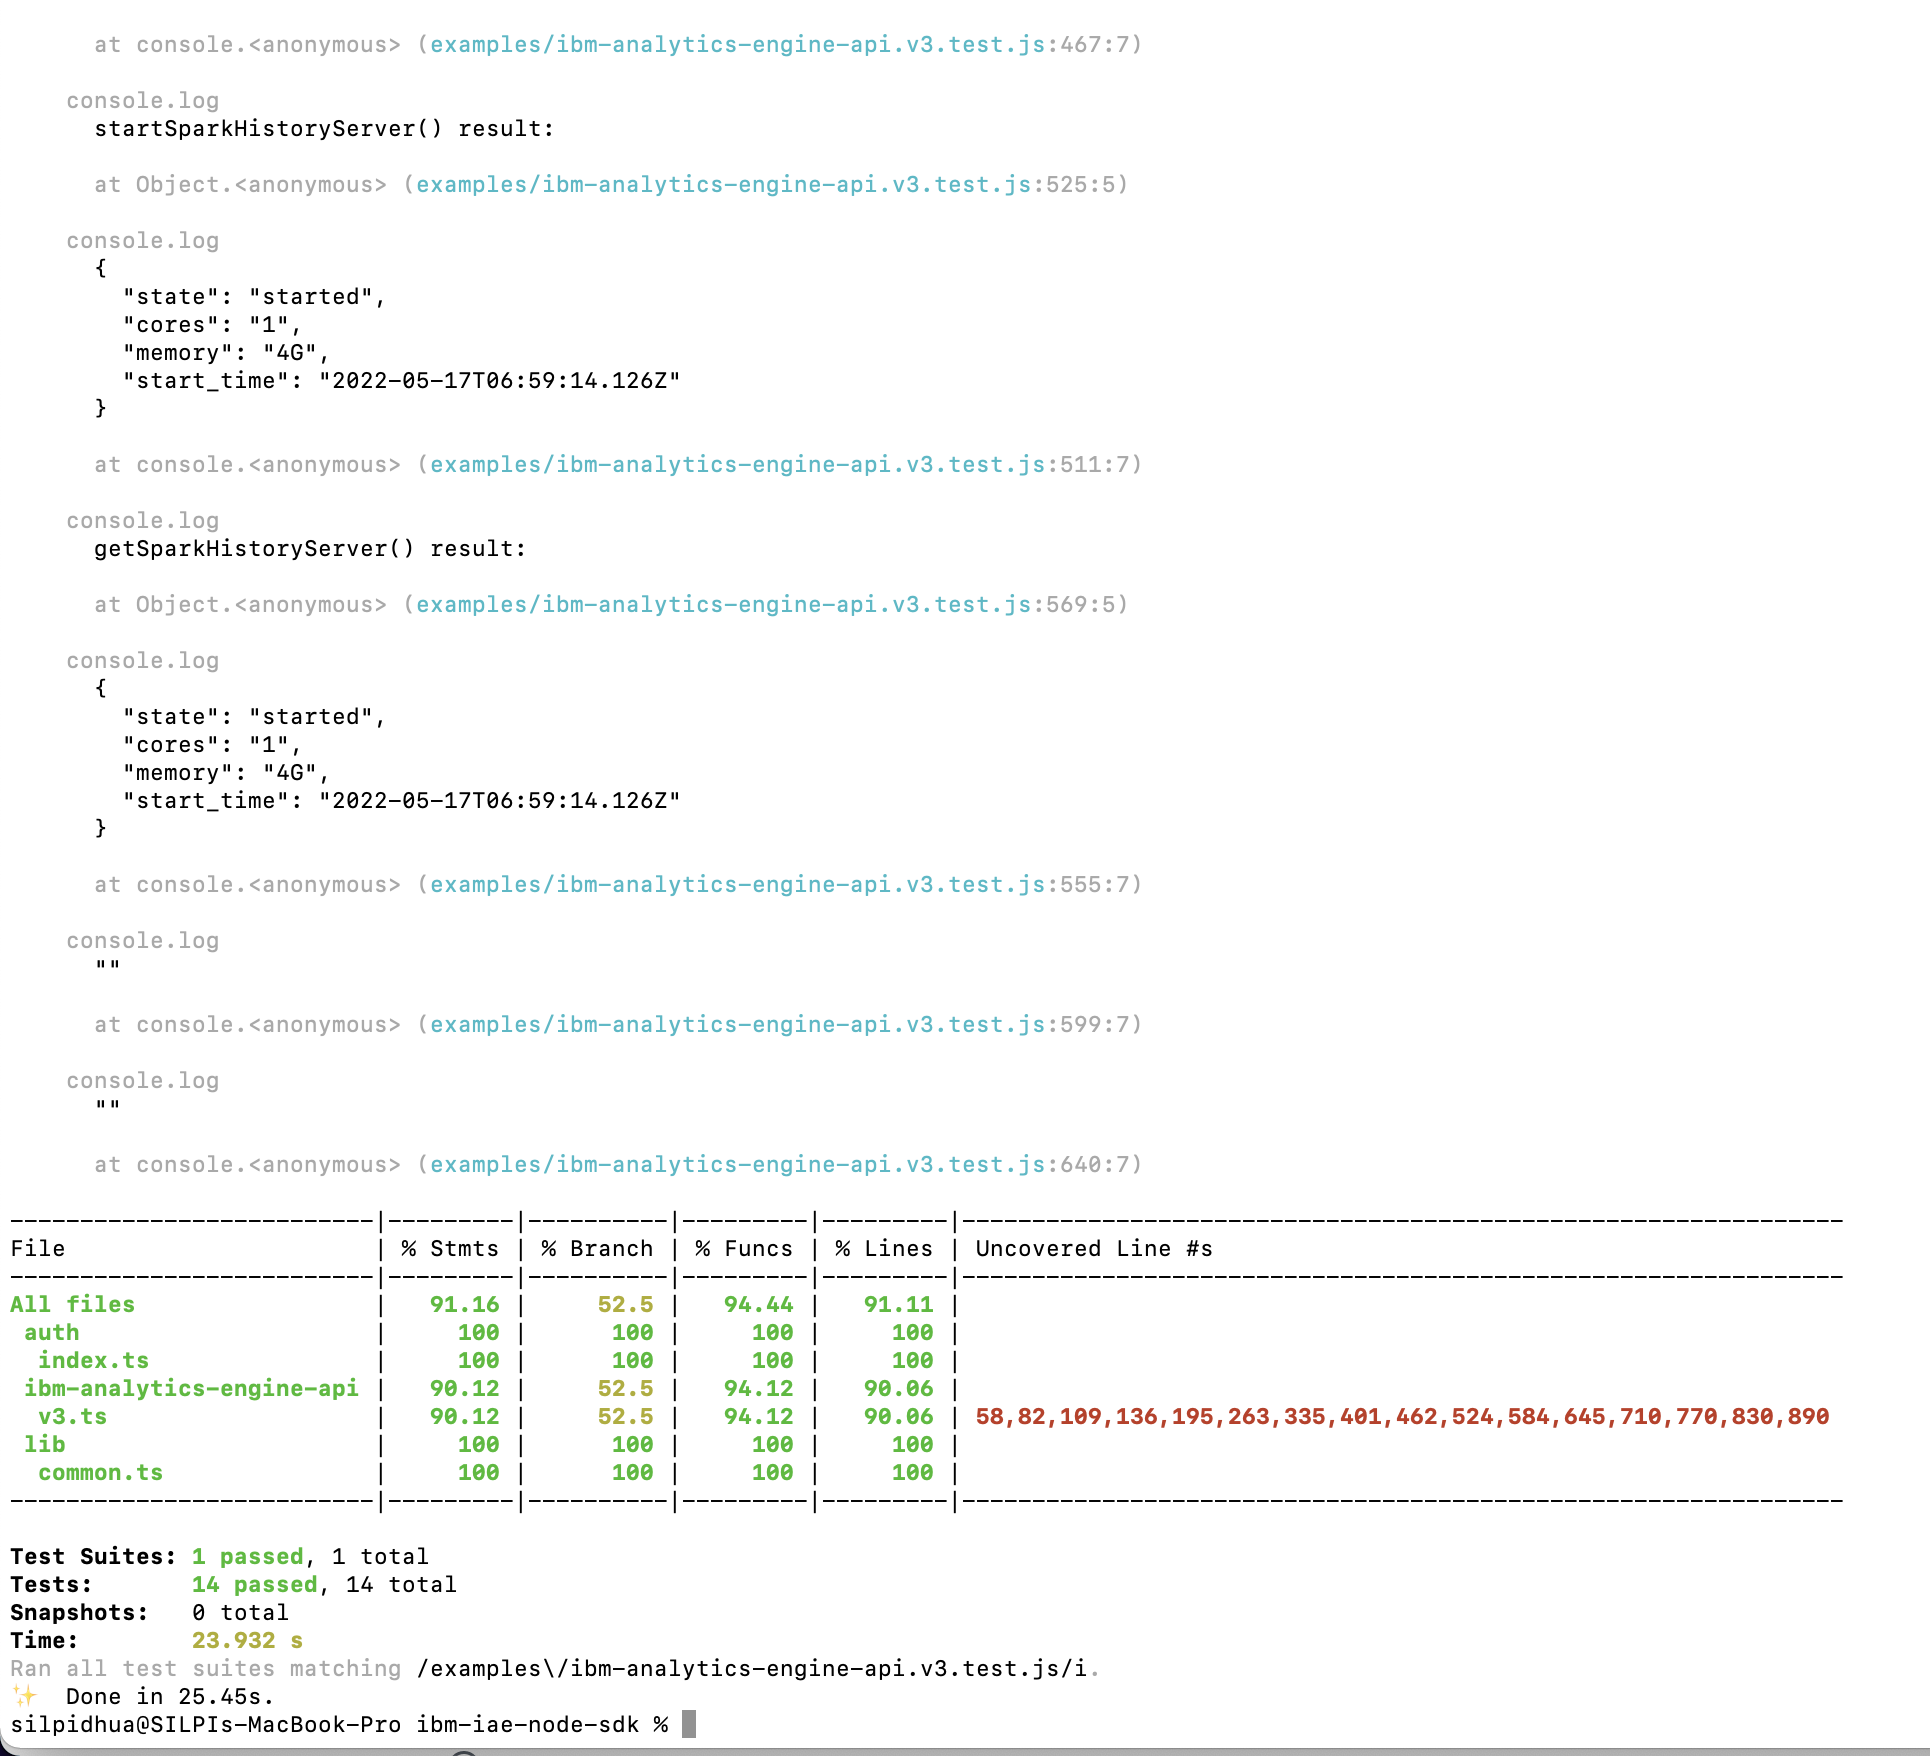Click the 23.932 s time value
This screenshot has width=1930, height=1756.
(247, 1641)
